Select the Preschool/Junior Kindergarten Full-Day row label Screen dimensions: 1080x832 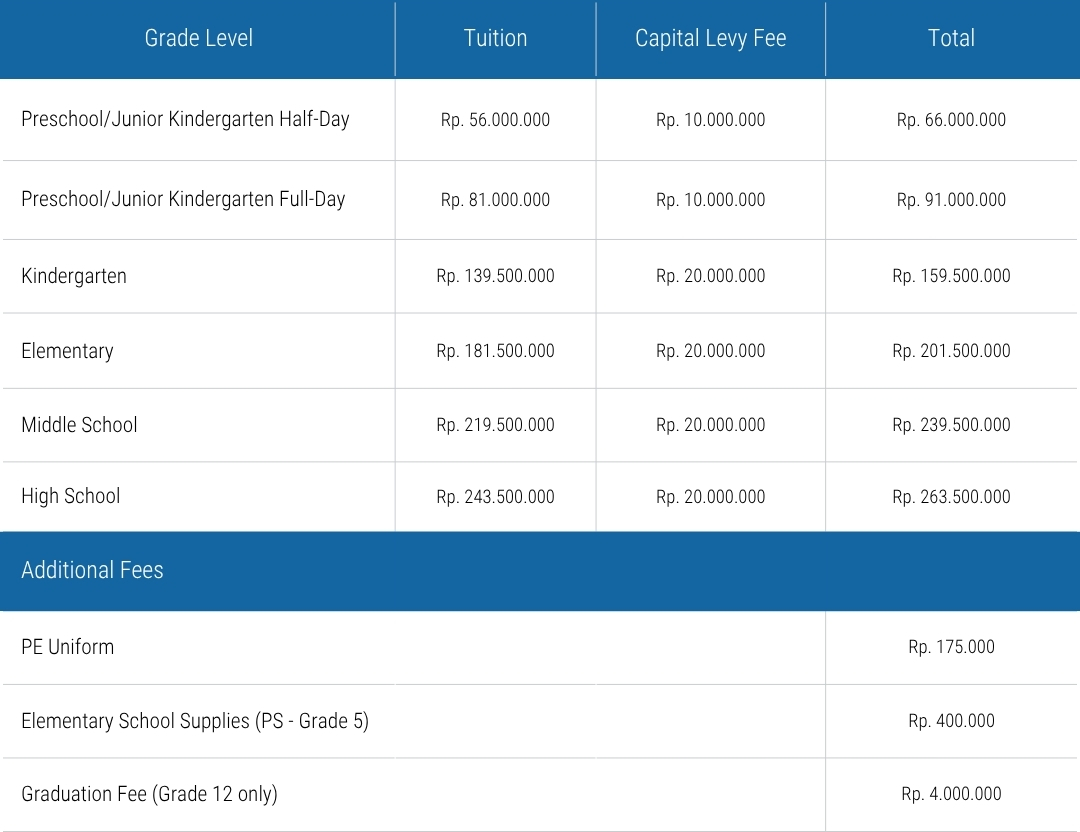pos(183,199)
